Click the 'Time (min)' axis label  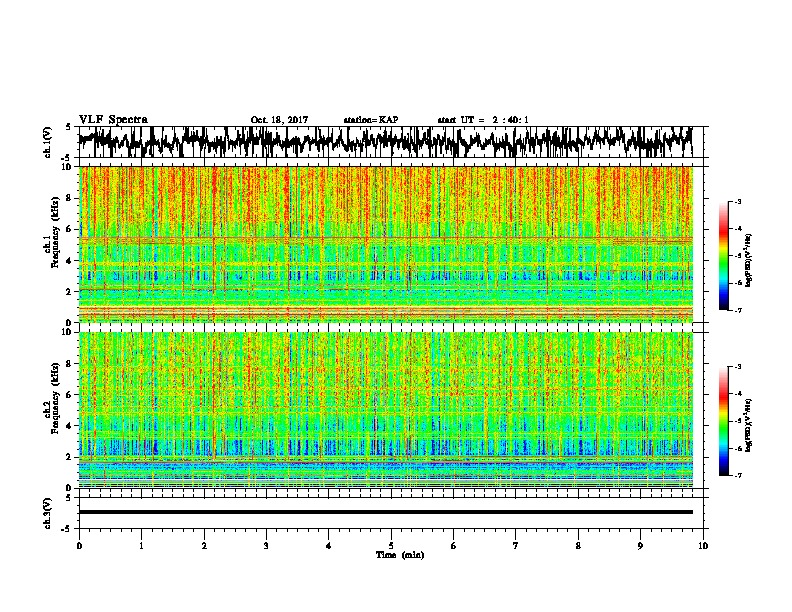[x=400, y=555]
